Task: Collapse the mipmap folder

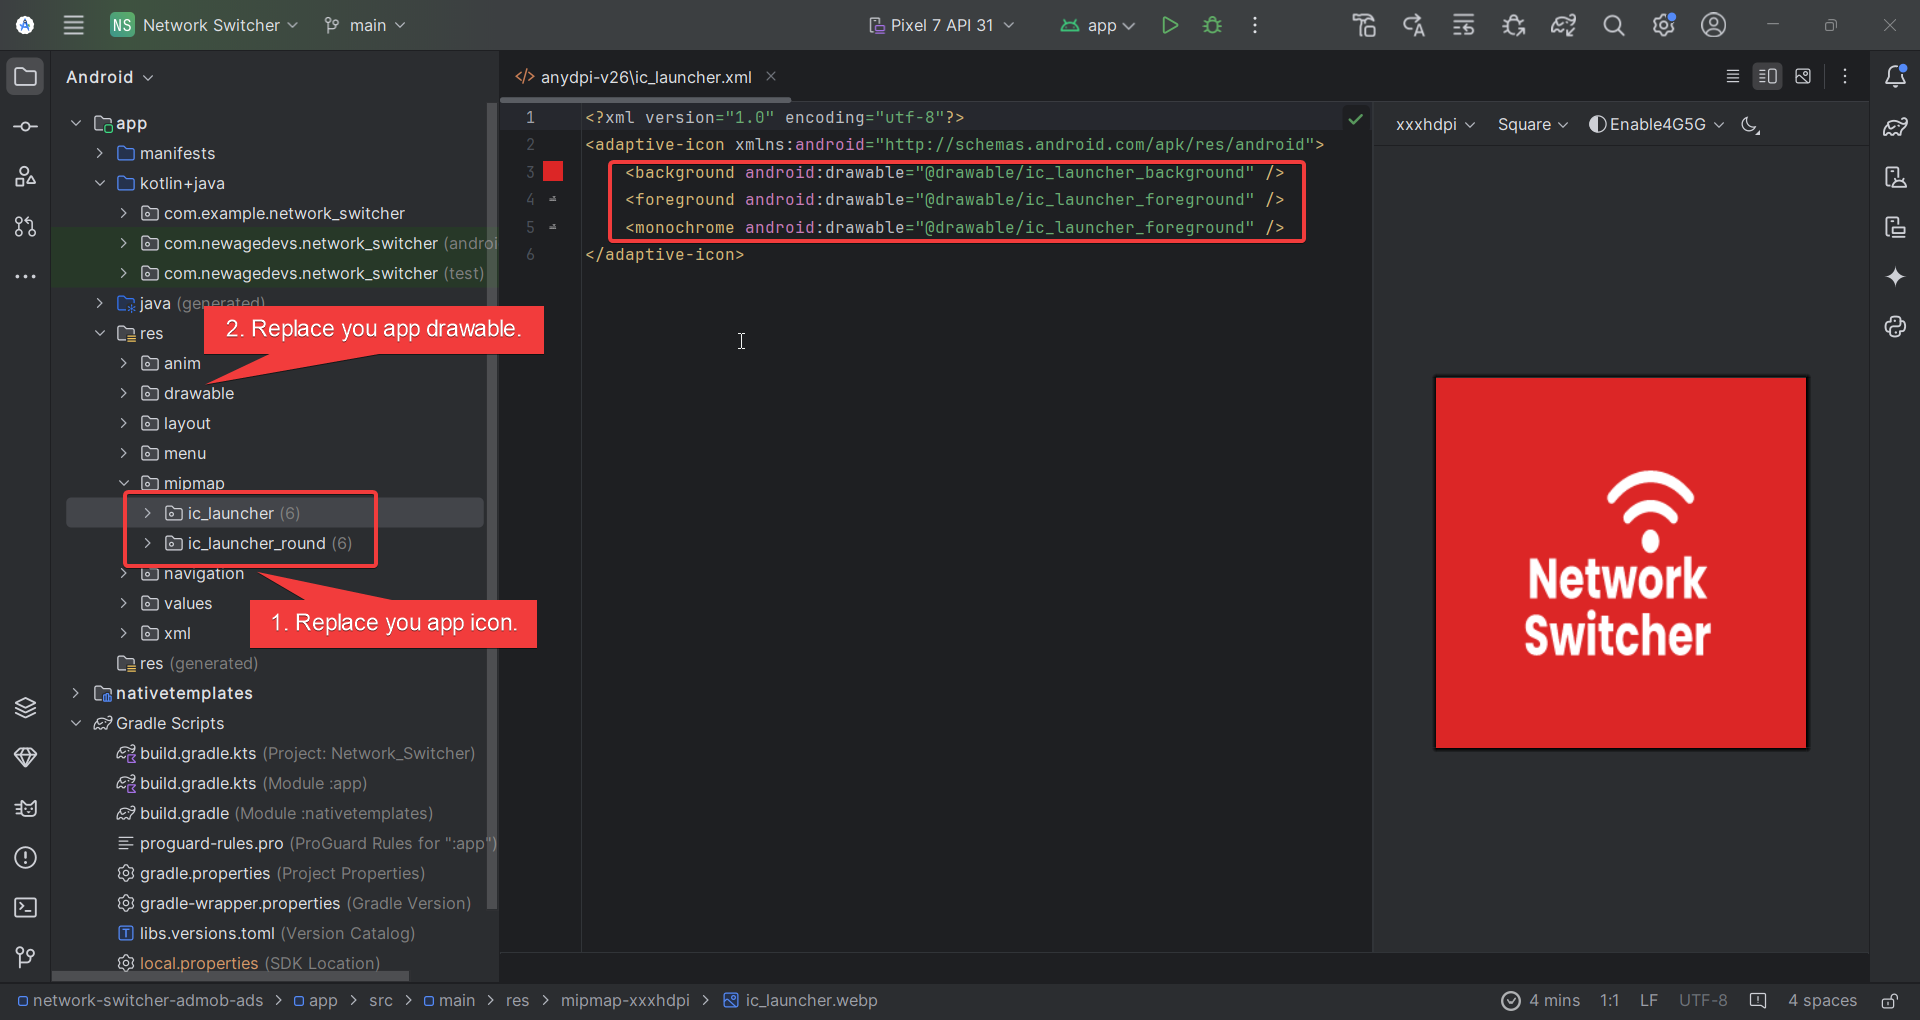Action: pyautogui.click(x=124, y=483)
